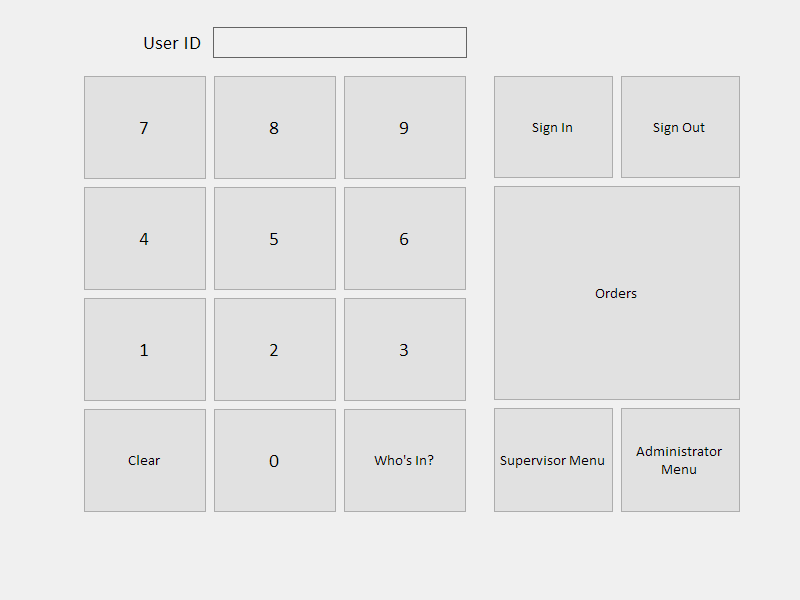This screenshot has height=600, width=800.
Task: Open the Who's In? list
Action: point(404,461)
